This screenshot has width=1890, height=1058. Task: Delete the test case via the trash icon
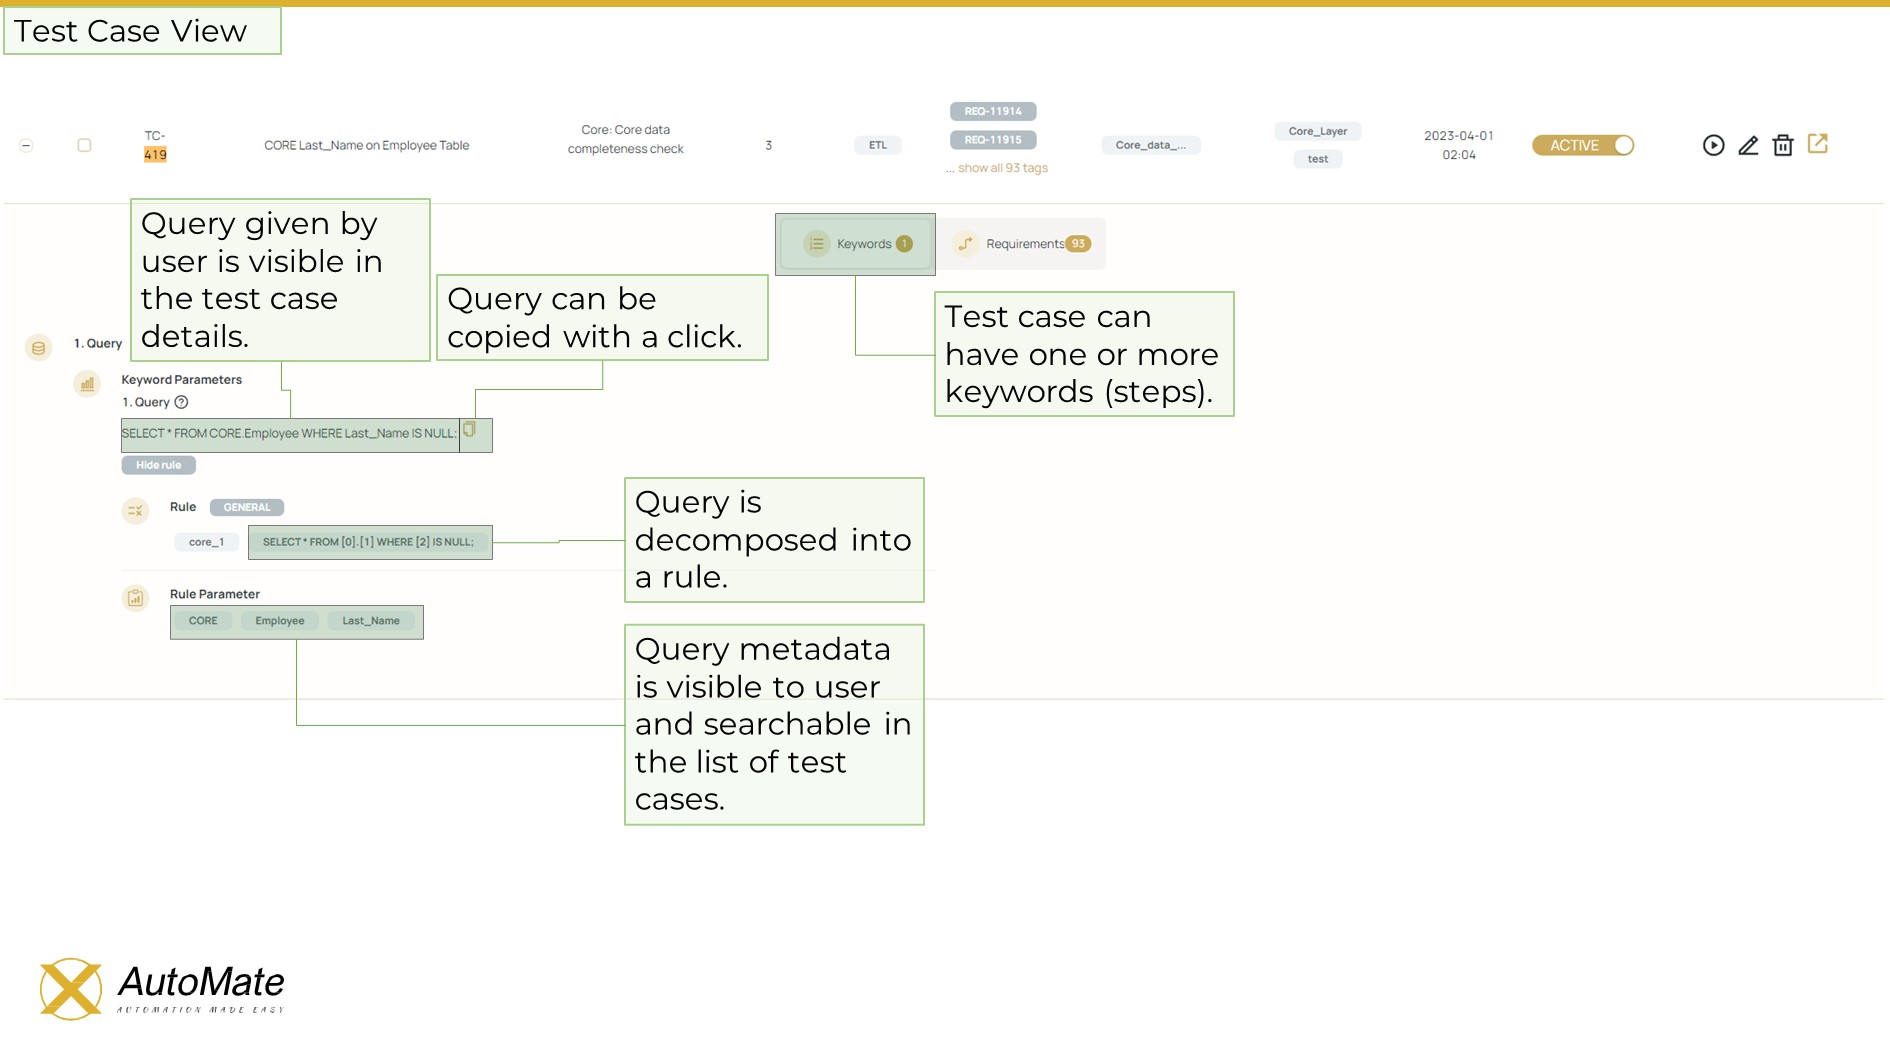(x=1784, y=145)
